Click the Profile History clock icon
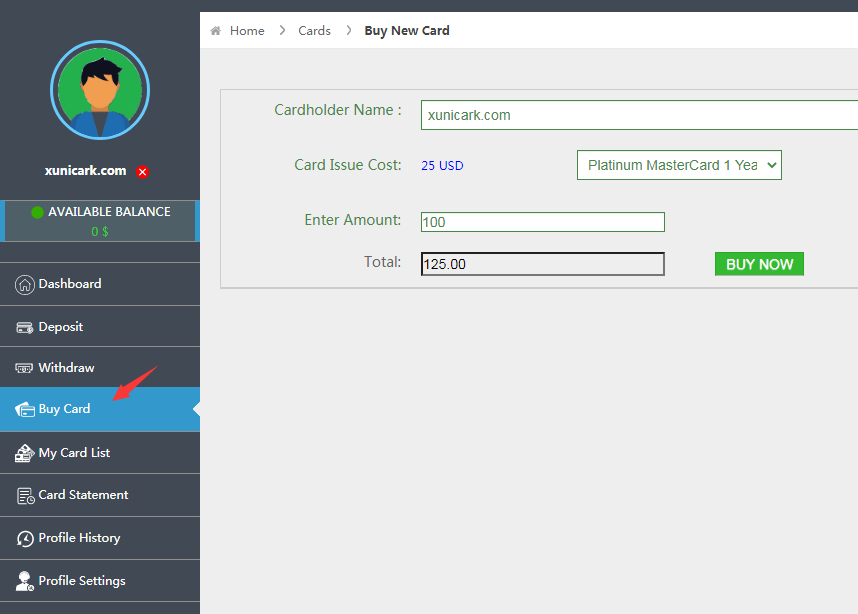This screenshot has height=614, width=858. pos(25,538)
